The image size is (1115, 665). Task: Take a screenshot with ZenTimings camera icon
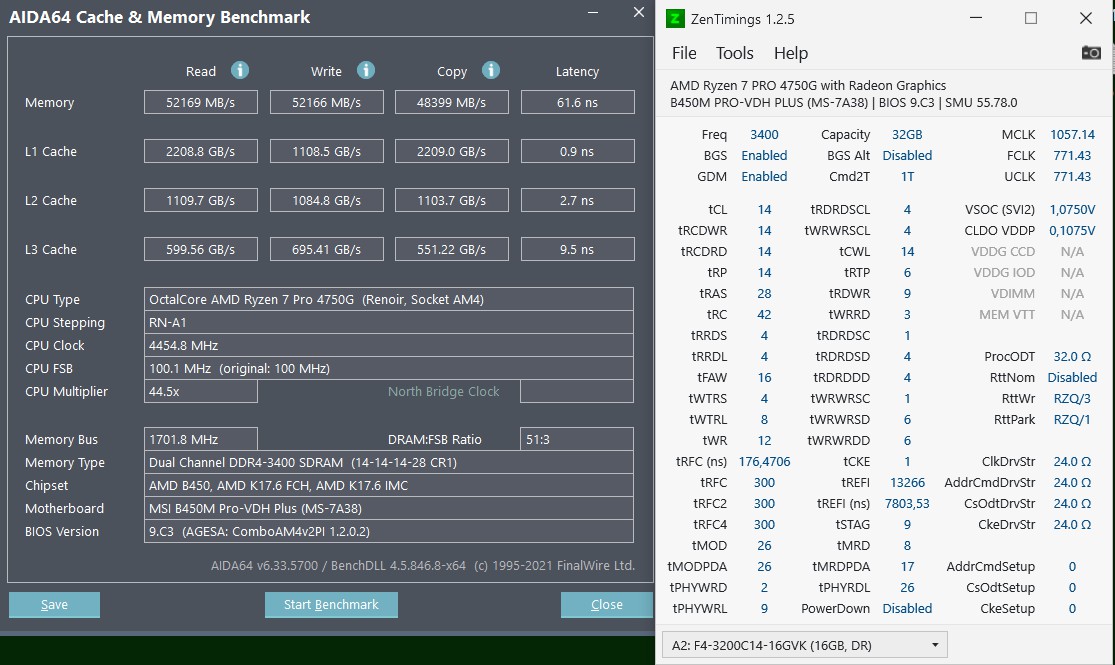1091,53
